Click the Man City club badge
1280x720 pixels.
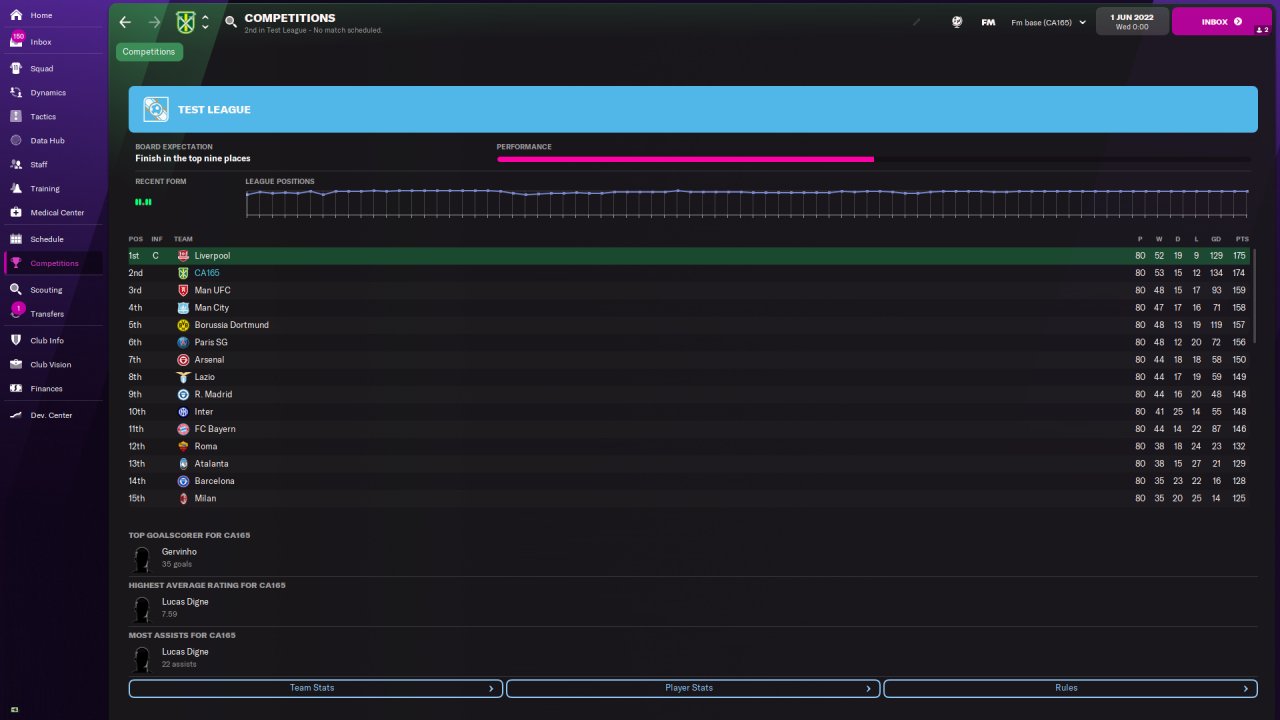[183, 308]
